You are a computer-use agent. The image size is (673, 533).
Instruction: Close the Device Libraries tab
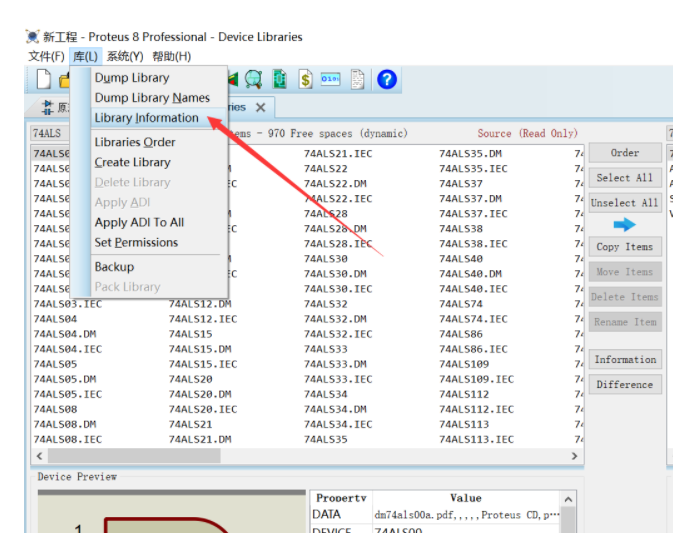coord(261,107)
